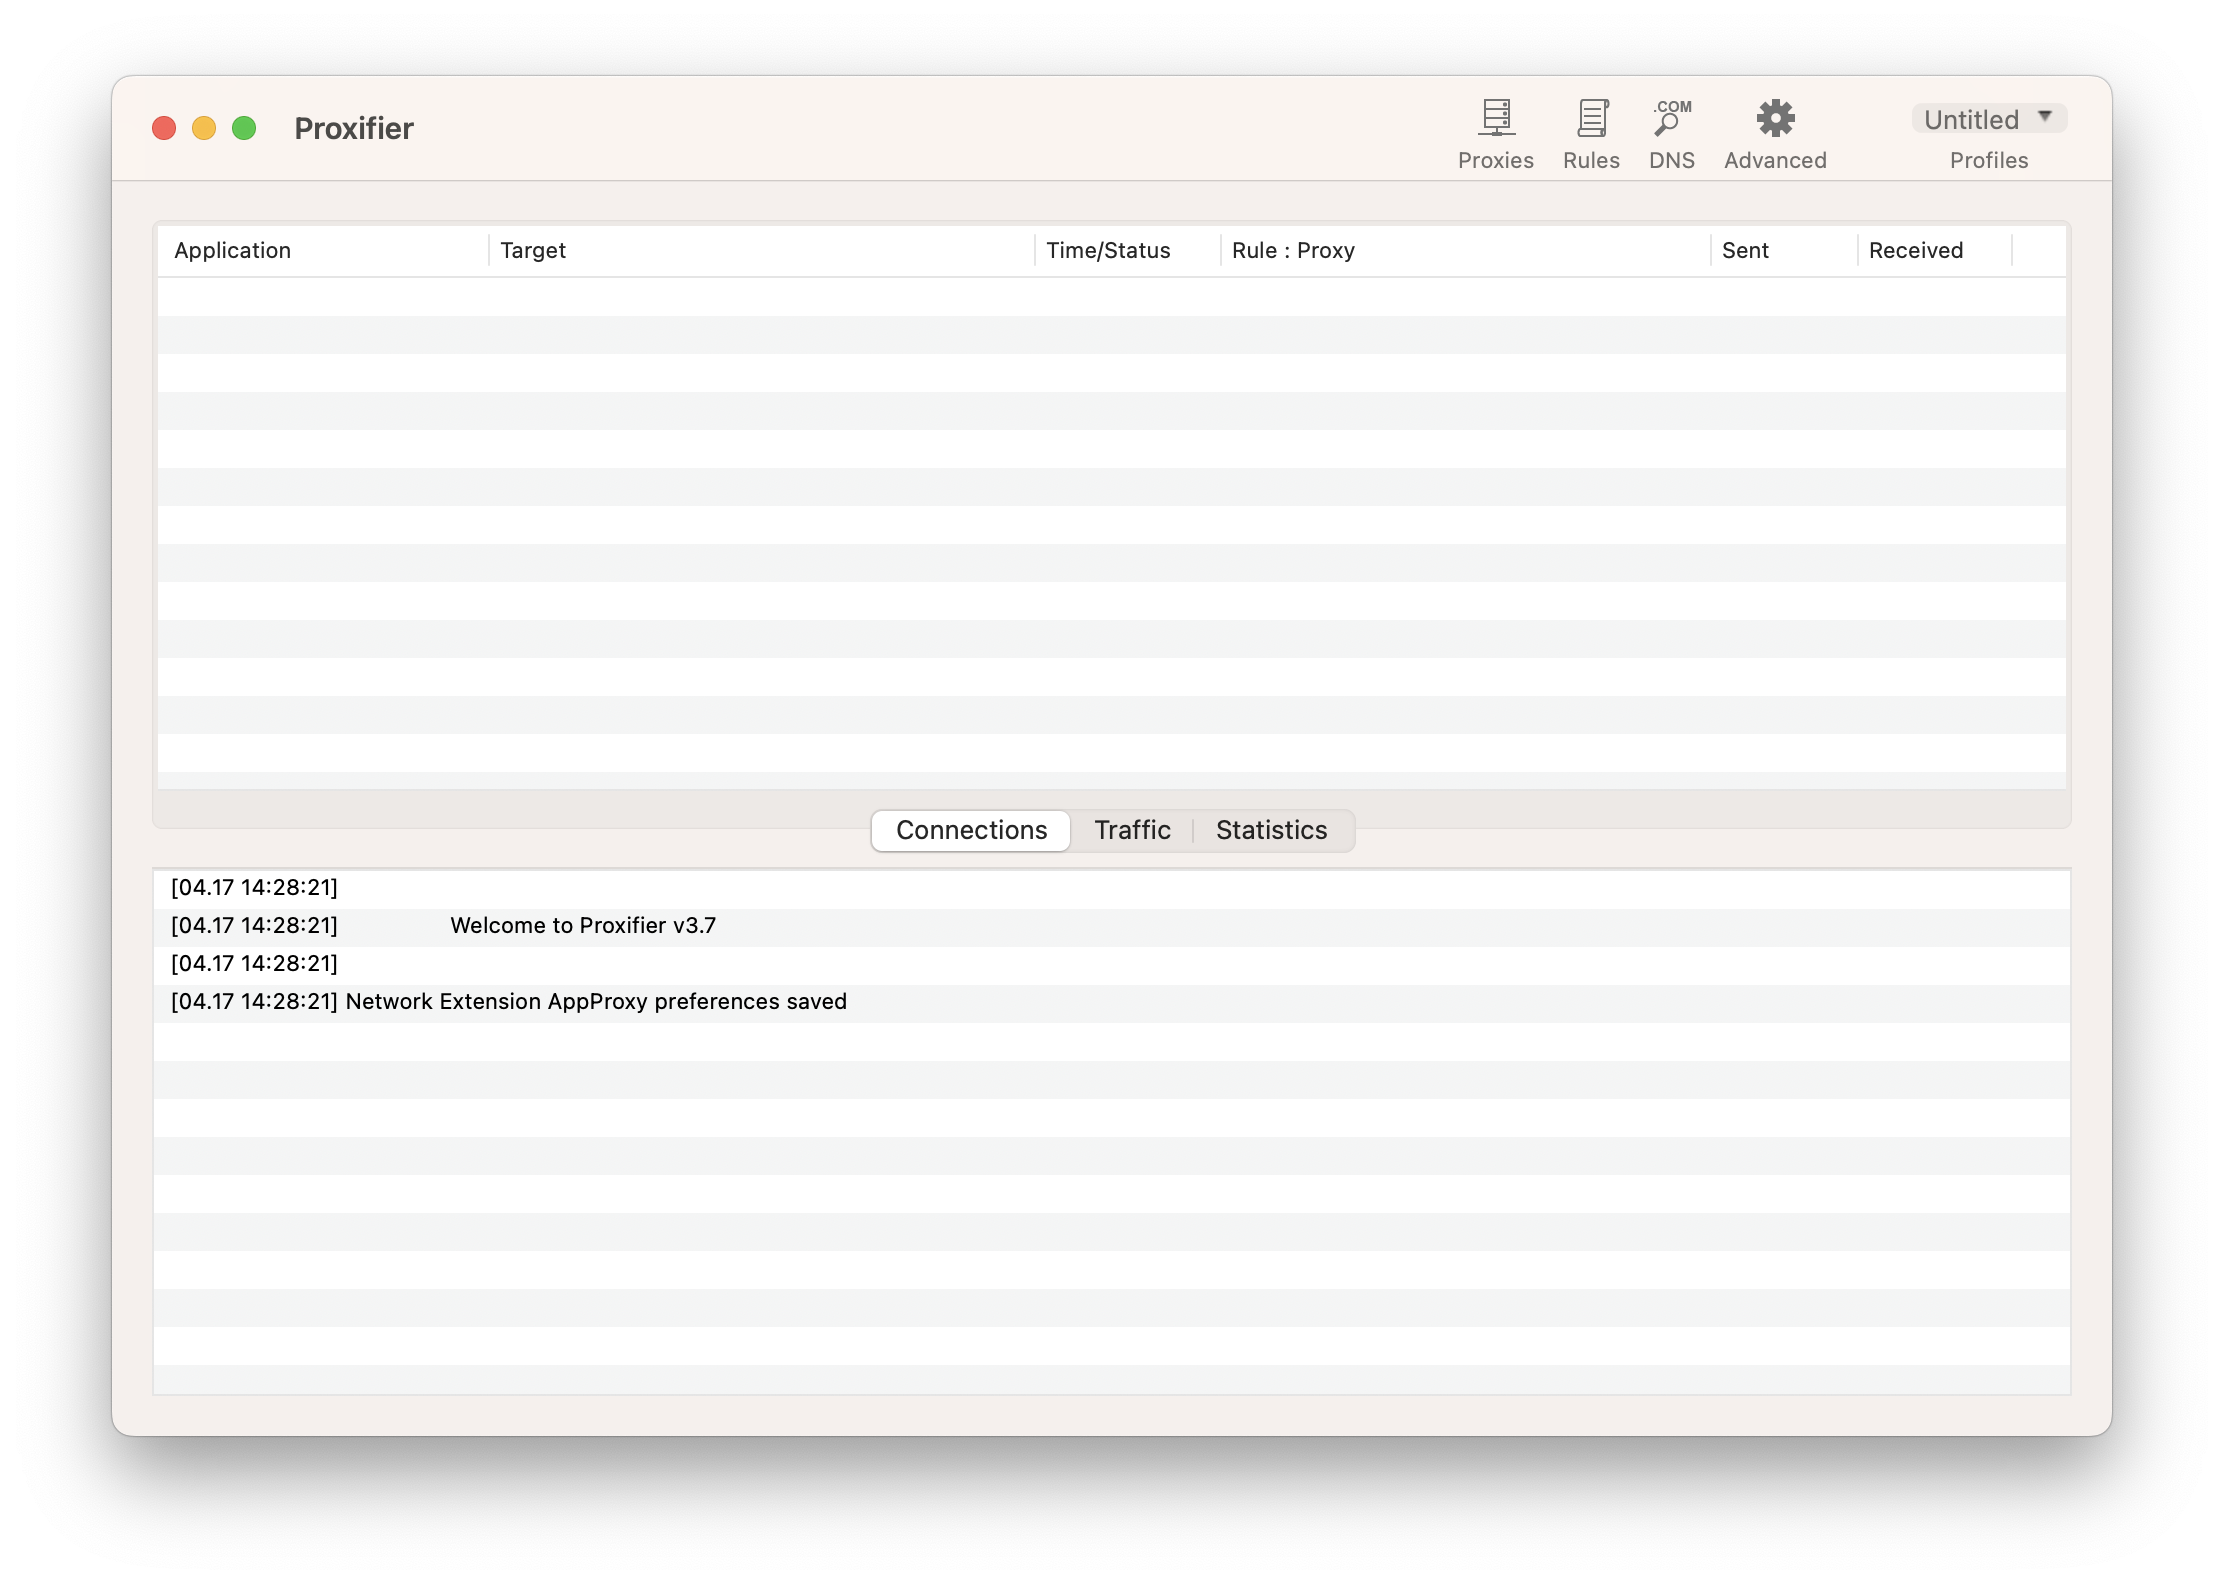This screenshot has height=1584, width=2224.
Task: Click the Profiles dropdown arrow
Action: (2046, 117)
